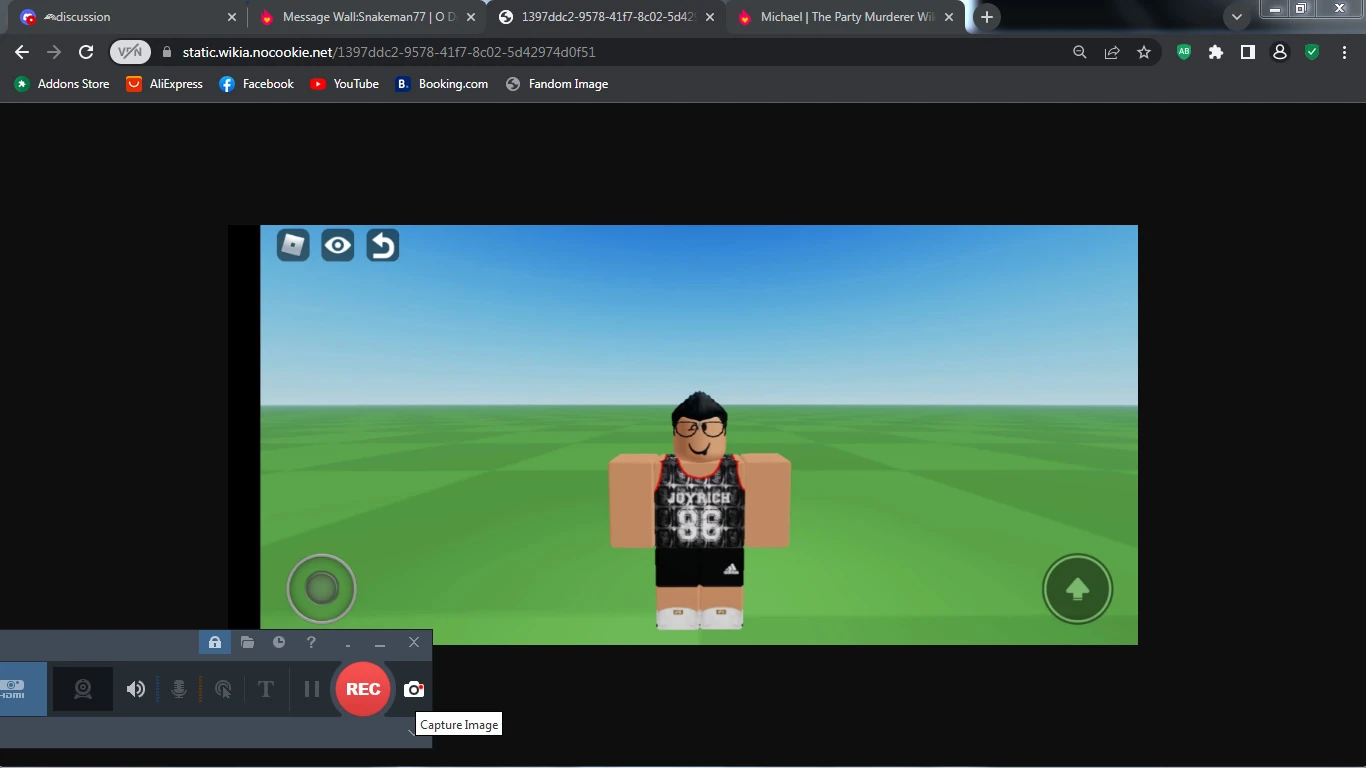Image resolution: width=1366 pixels, height=768 pixels.
Task: Open the scheduled recording clock icon
Action: point(279,642)
